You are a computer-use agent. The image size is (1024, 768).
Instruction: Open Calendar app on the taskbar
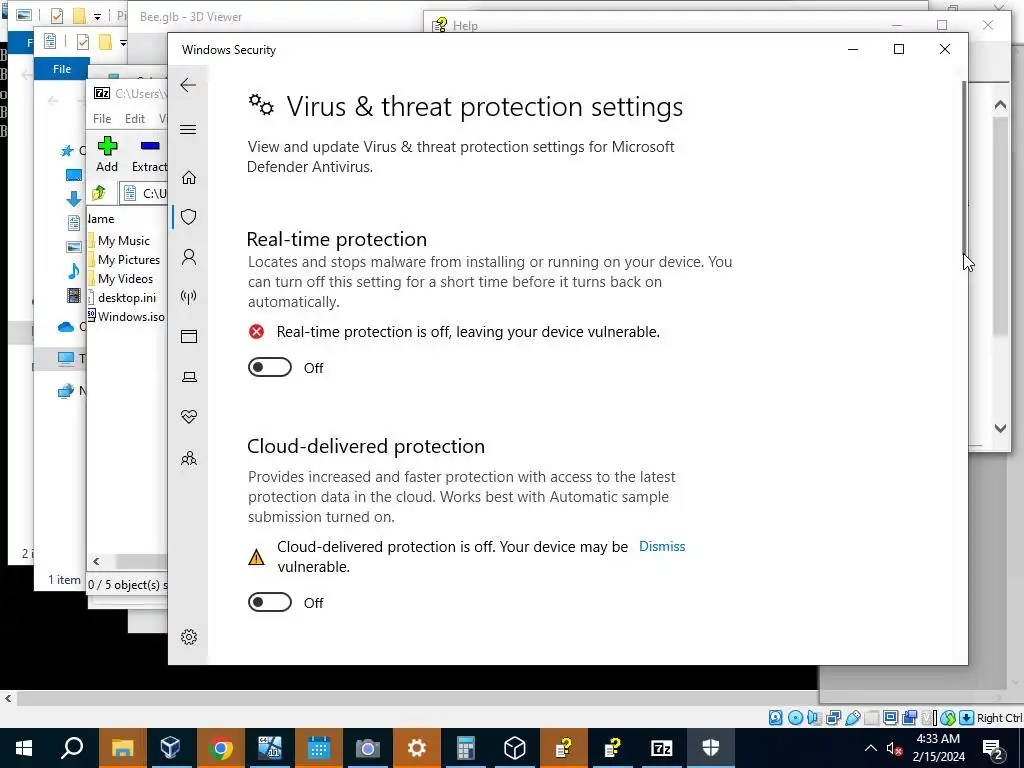(x=318, y=748)
